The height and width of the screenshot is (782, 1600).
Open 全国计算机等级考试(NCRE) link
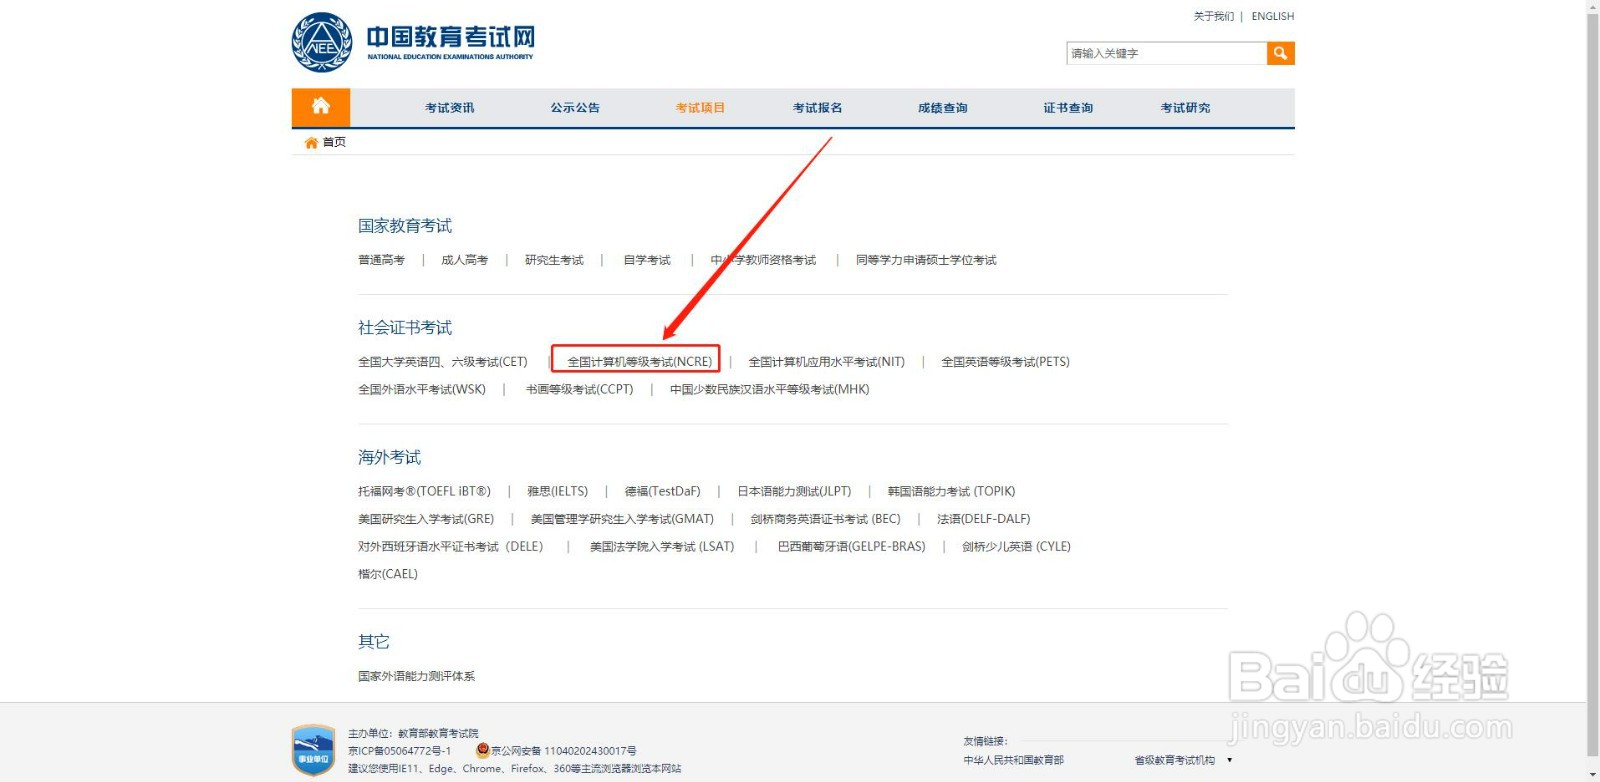click(640, 362)
